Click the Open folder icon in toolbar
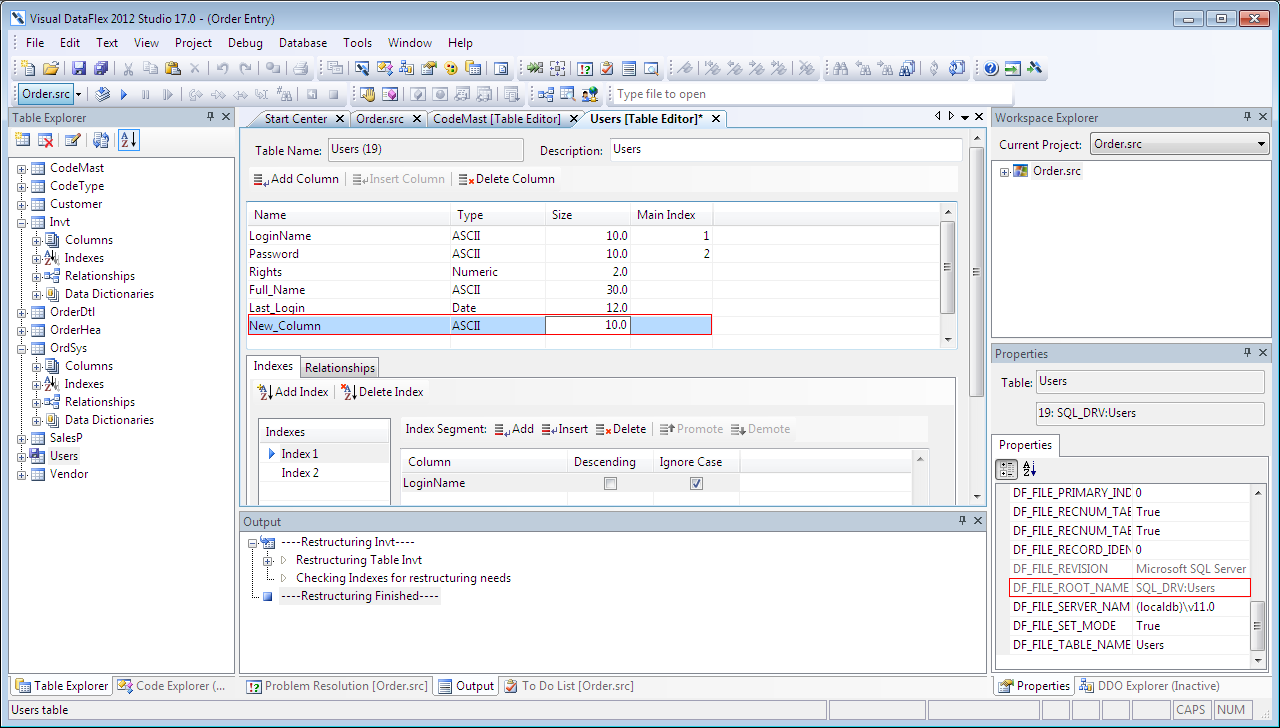Screen dimensions: 1280x728 click(51, 69)
